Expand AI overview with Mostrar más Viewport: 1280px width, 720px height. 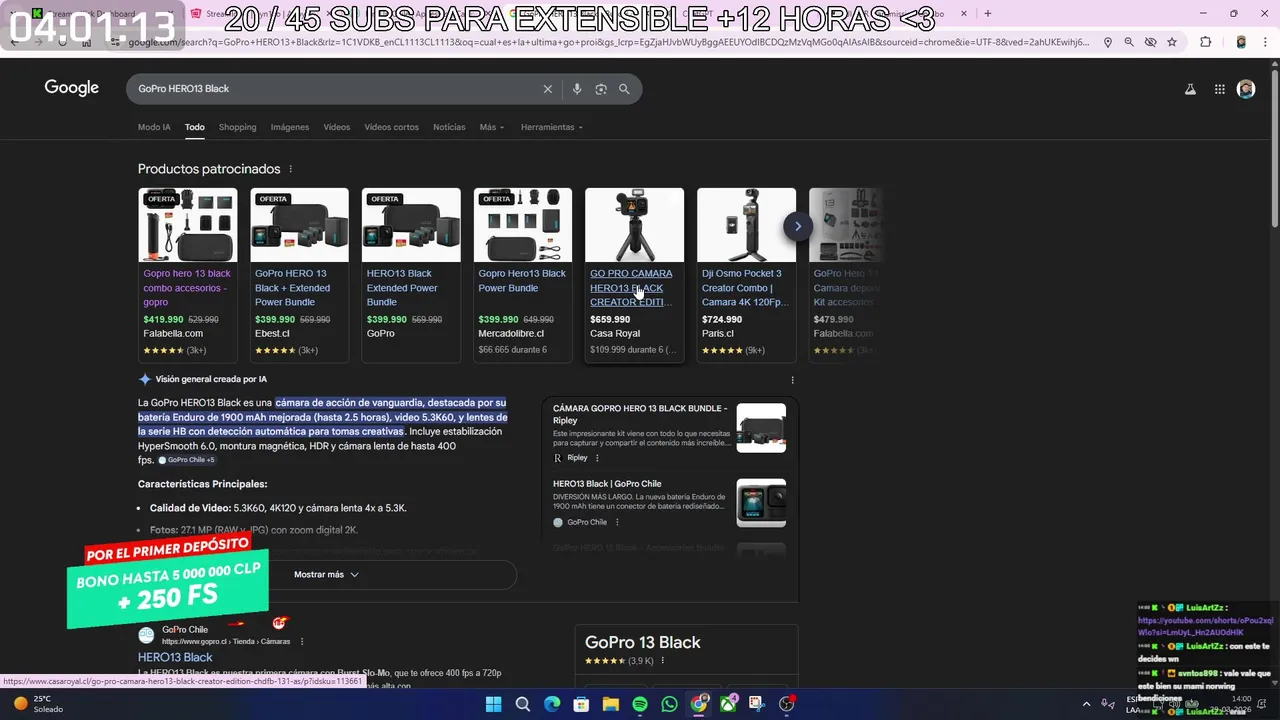click(x=326, y=575)
